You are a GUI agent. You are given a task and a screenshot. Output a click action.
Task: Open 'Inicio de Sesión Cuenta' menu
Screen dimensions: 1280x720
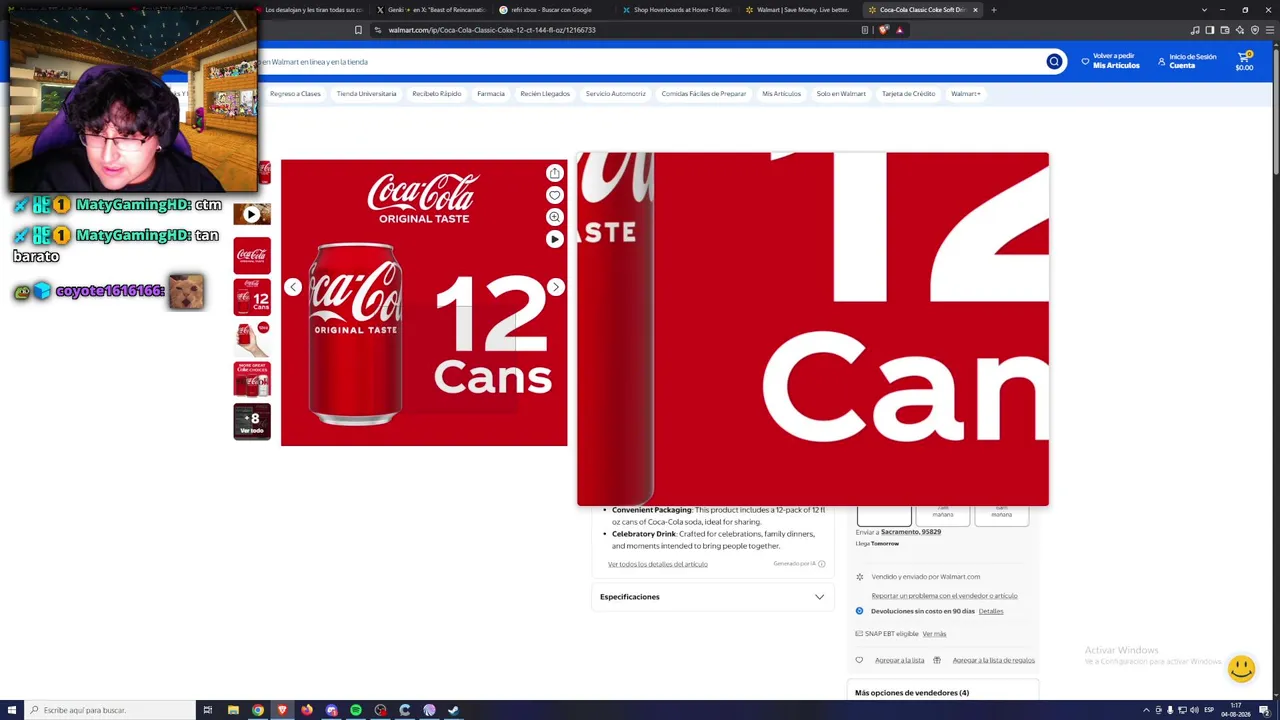(1187, 61)
